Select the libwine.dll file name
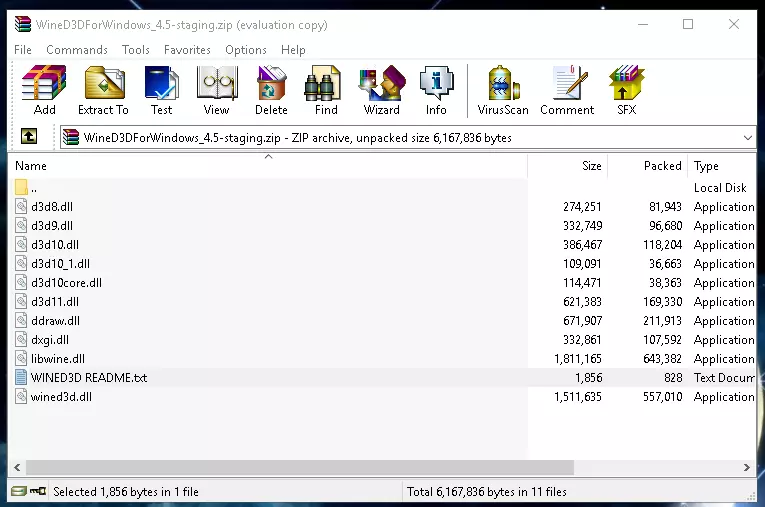Screen dimensions: 765x507 coord(58,359)
